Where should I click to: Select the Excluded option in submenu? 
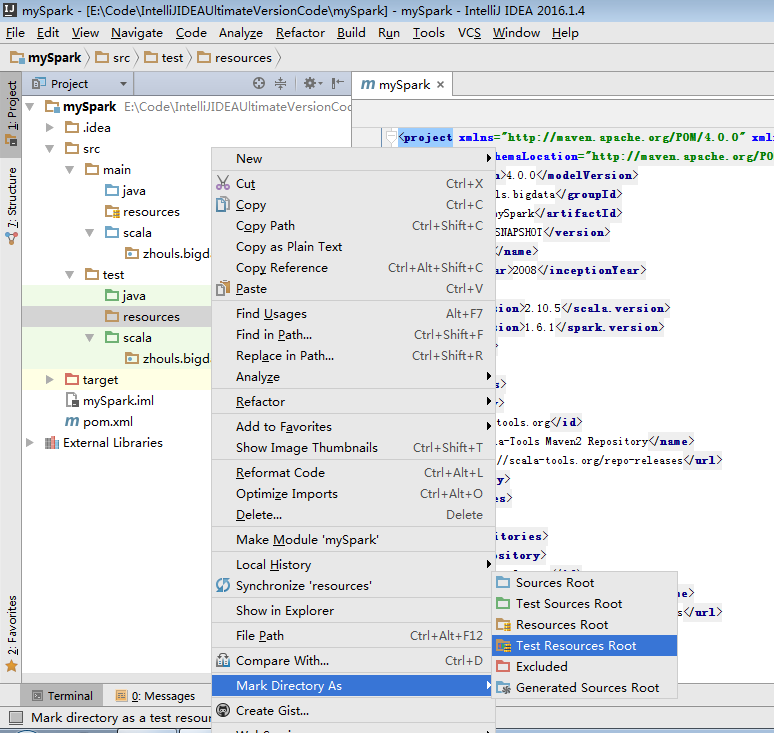(x=584, y=666)
